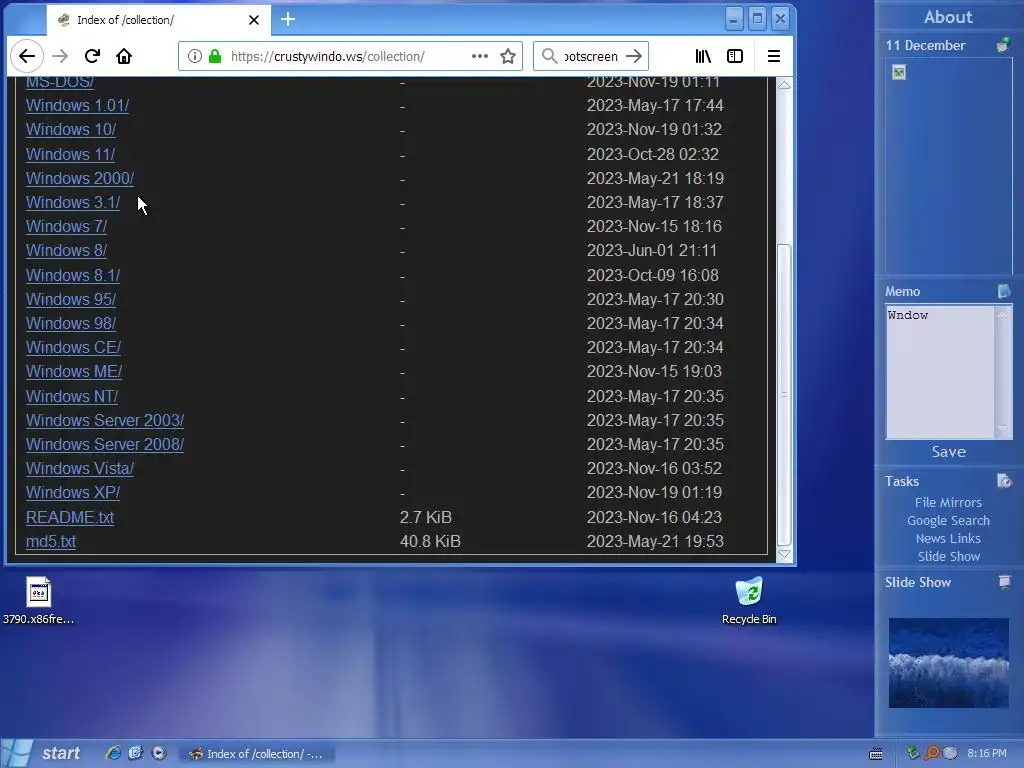The image size is (1024, 768).
Task: Toggle the sidebar view icon
Action: 735,56
